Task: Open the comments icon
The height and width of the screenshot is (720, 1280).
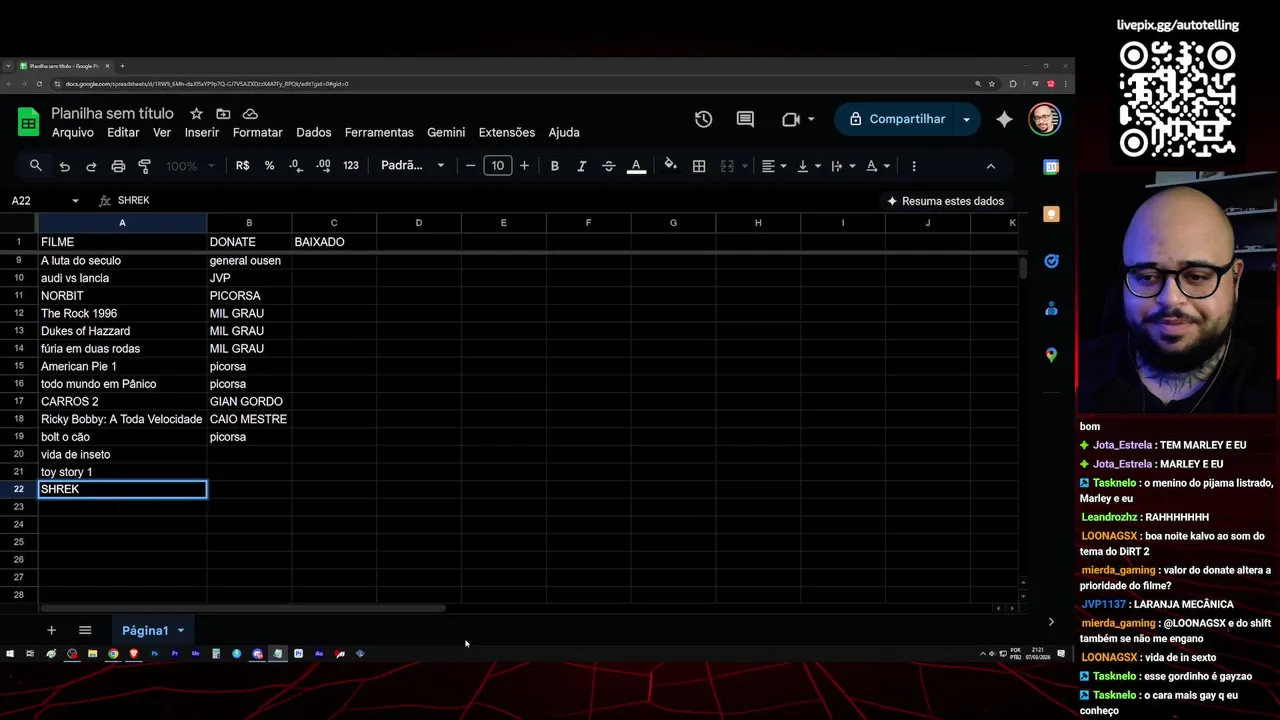Action: [745, 119]
